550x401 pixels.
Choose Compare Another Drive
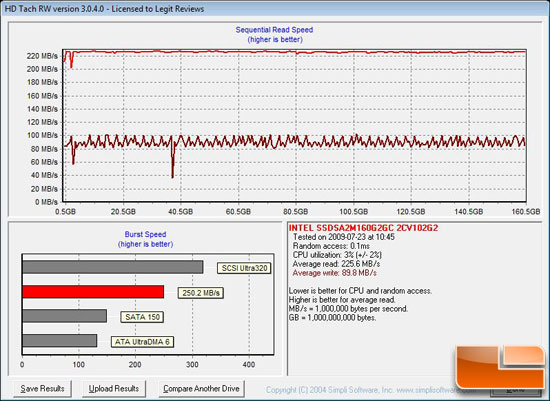[x=201, y=389]
